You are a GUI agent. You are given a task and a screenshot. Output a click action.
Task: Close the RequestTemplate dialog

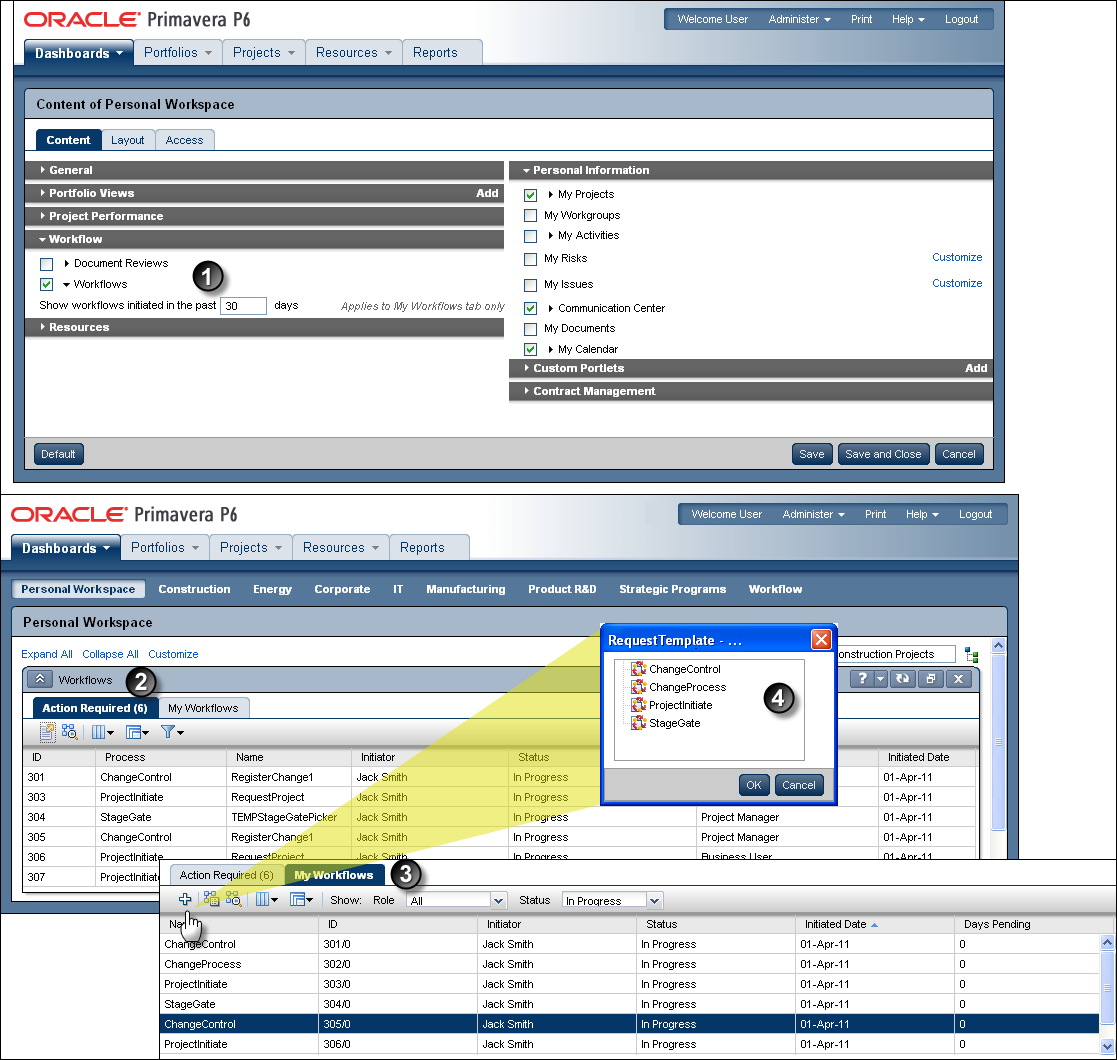click(821, 640)
